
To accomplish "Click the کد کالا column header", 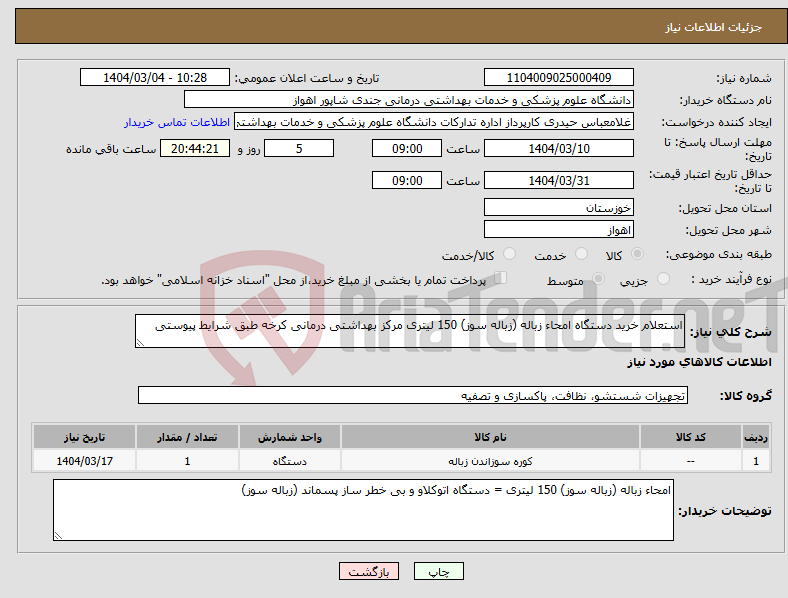I will pos(691,437).
